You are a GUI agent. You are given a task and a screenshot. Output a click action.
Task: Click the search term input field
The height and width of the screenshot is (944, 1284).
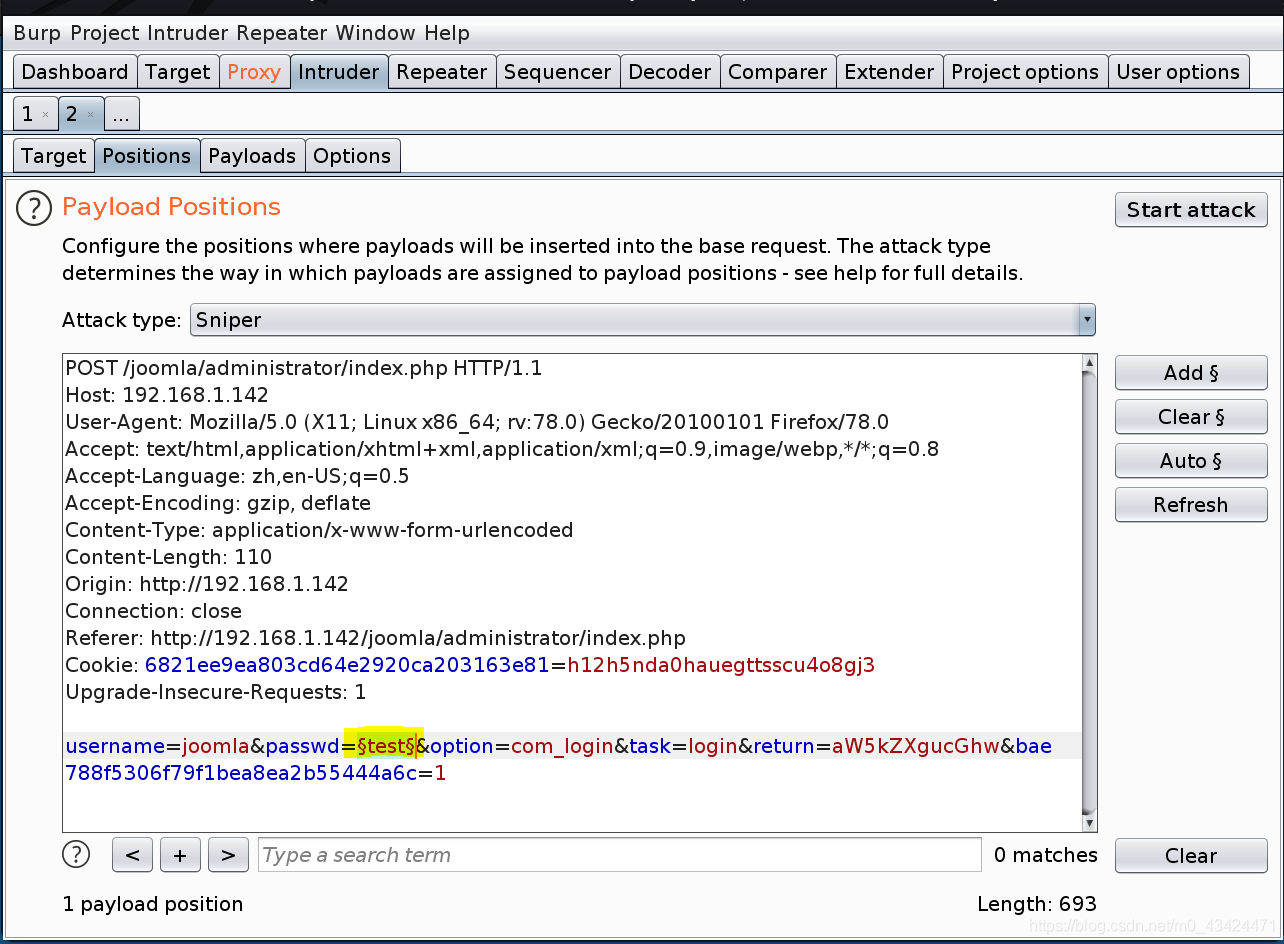pyautogui.click(x=619, y=855)
